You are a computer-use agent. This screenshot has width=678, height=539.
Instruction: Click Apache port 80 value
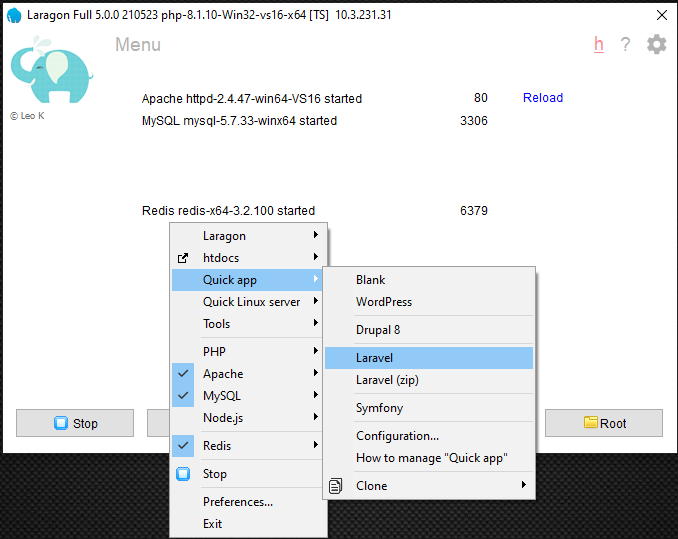click(480, 98)
